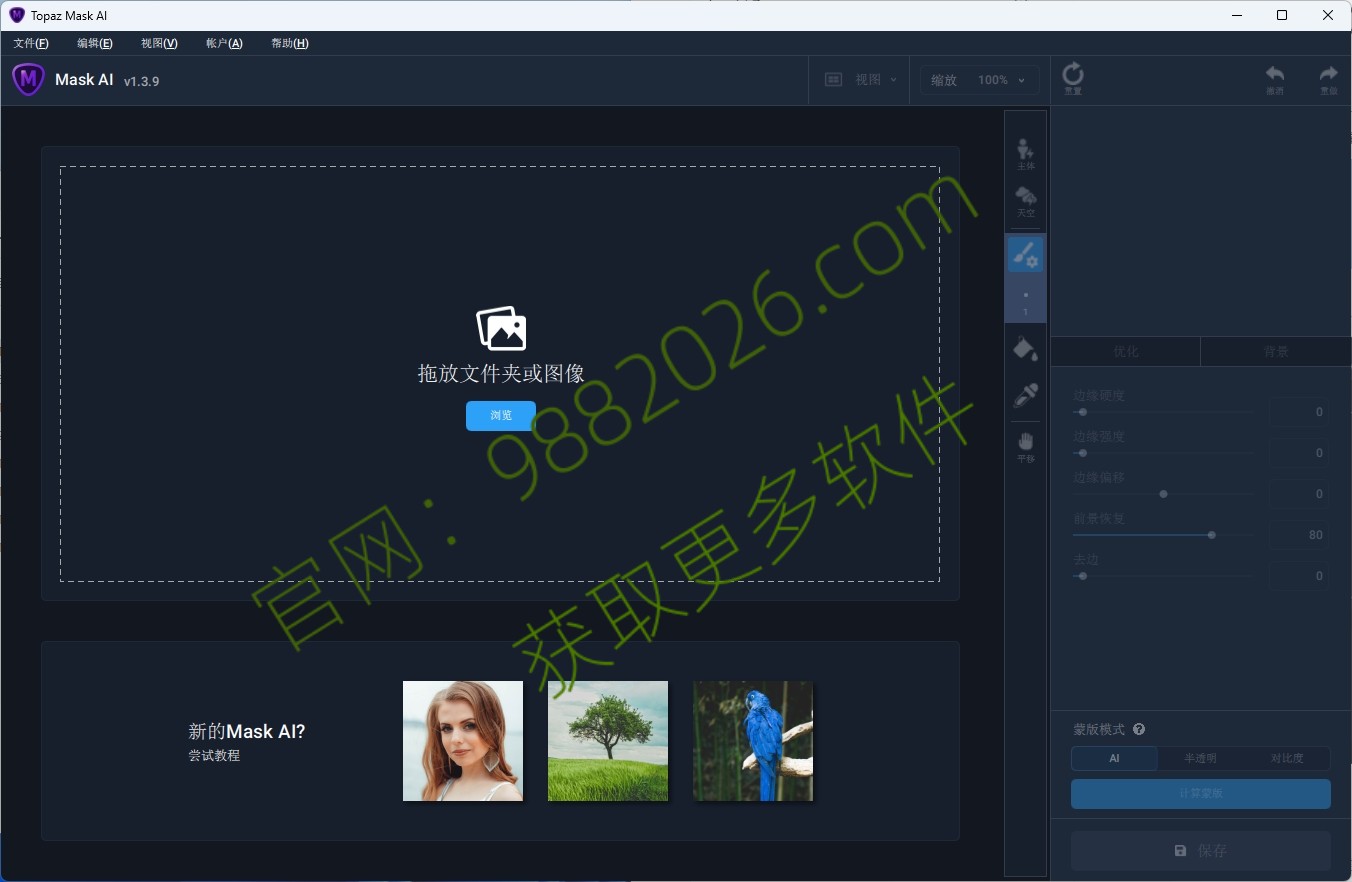This screenshot has height=882, width=1352.
Task: Minimize the Topaz Mask AI window
Action: click(1236, 15)
